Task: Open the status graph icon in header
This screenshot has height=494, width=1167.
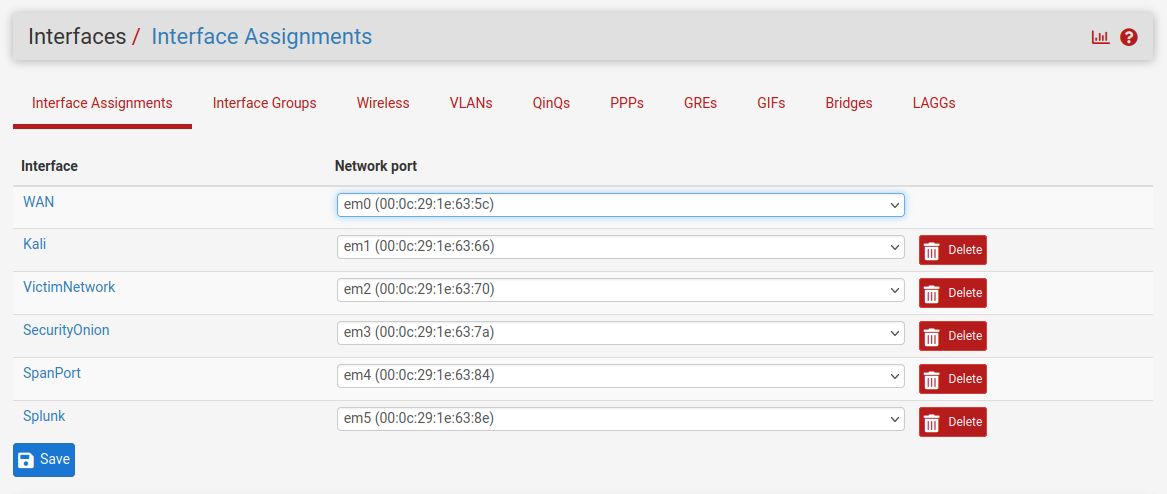Action: point(1100,37)
